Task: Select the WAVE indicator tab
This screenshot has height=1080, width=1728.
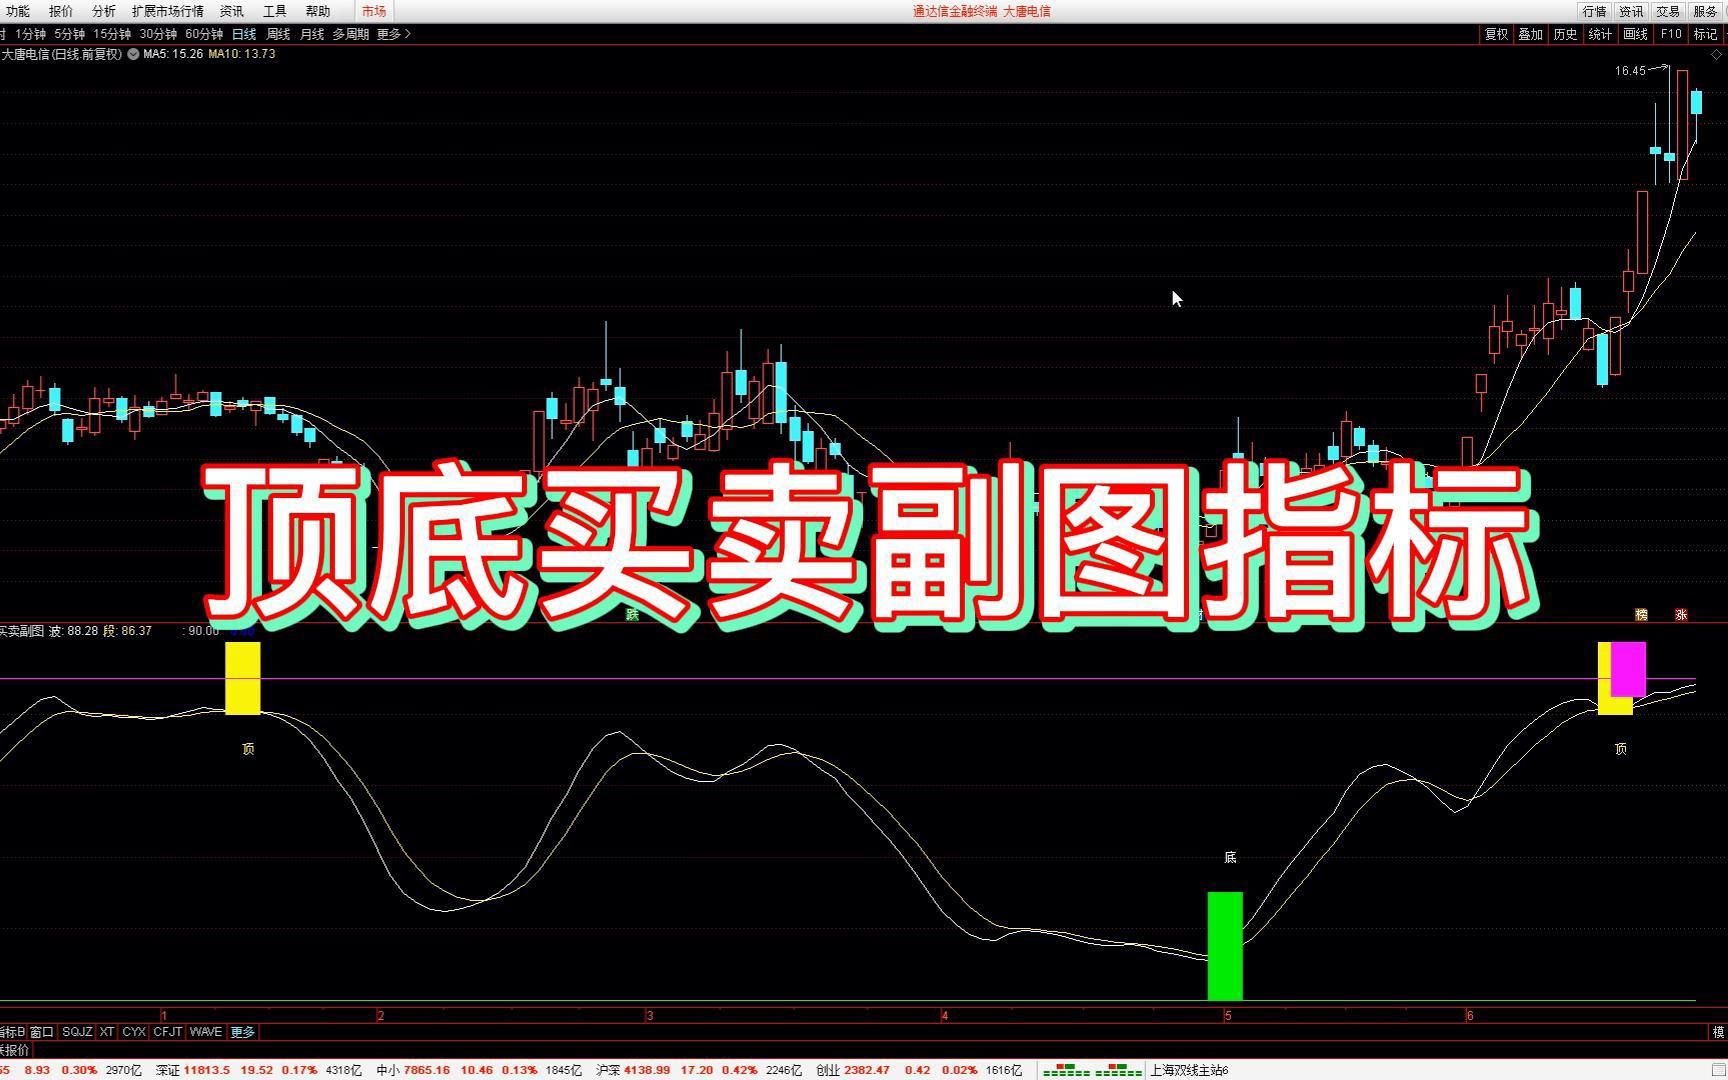Action: (206, 1032)
